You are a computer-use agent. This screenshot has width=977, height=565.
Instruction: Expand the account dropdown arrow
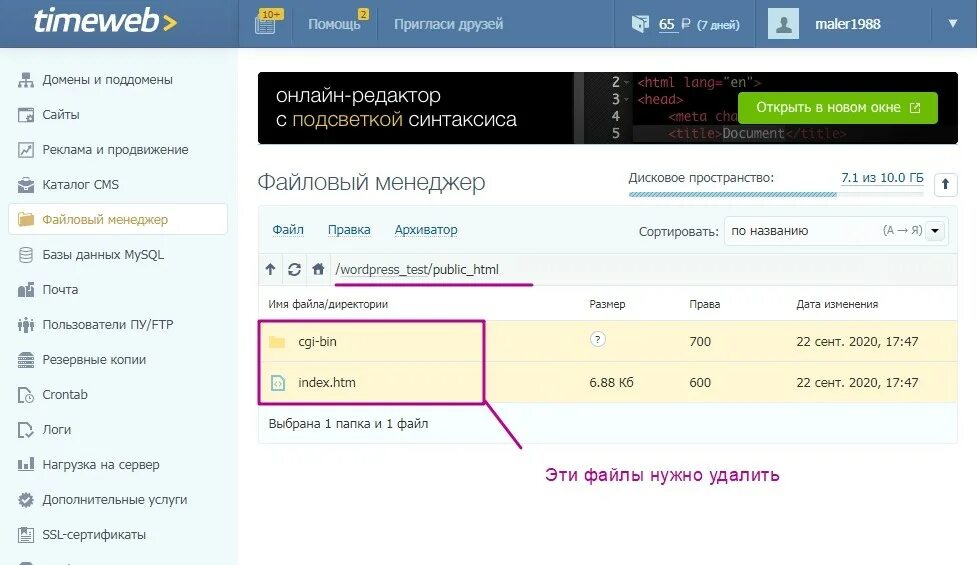tap(953, 24)
